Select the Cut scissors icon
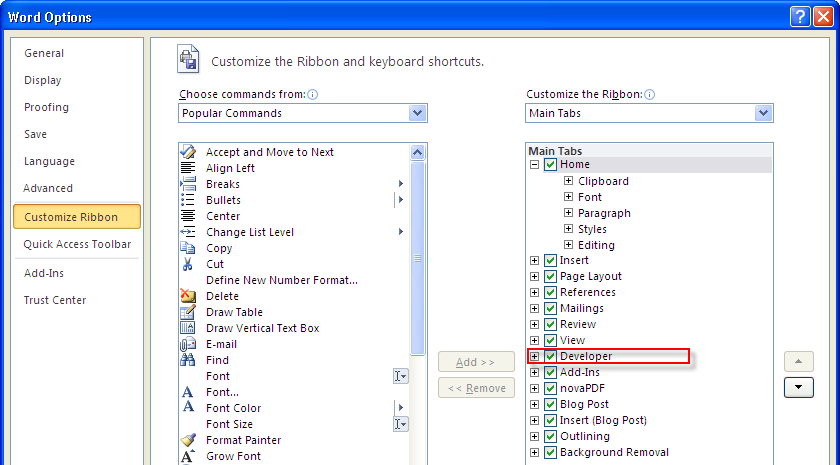Screen dimensions: 840x465 click(x=188, y=264)
